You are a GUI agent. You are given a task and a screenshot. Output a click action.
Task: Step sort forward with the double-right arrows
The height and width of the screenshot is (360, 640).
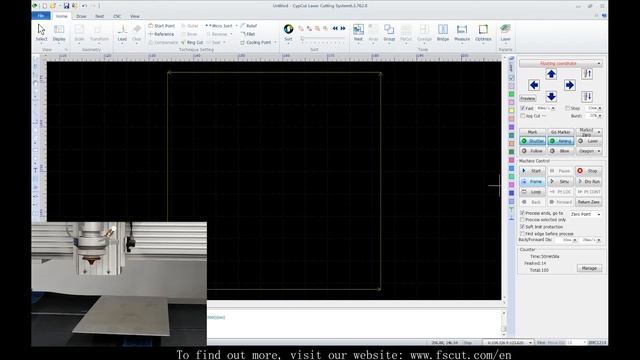point(343,28)
